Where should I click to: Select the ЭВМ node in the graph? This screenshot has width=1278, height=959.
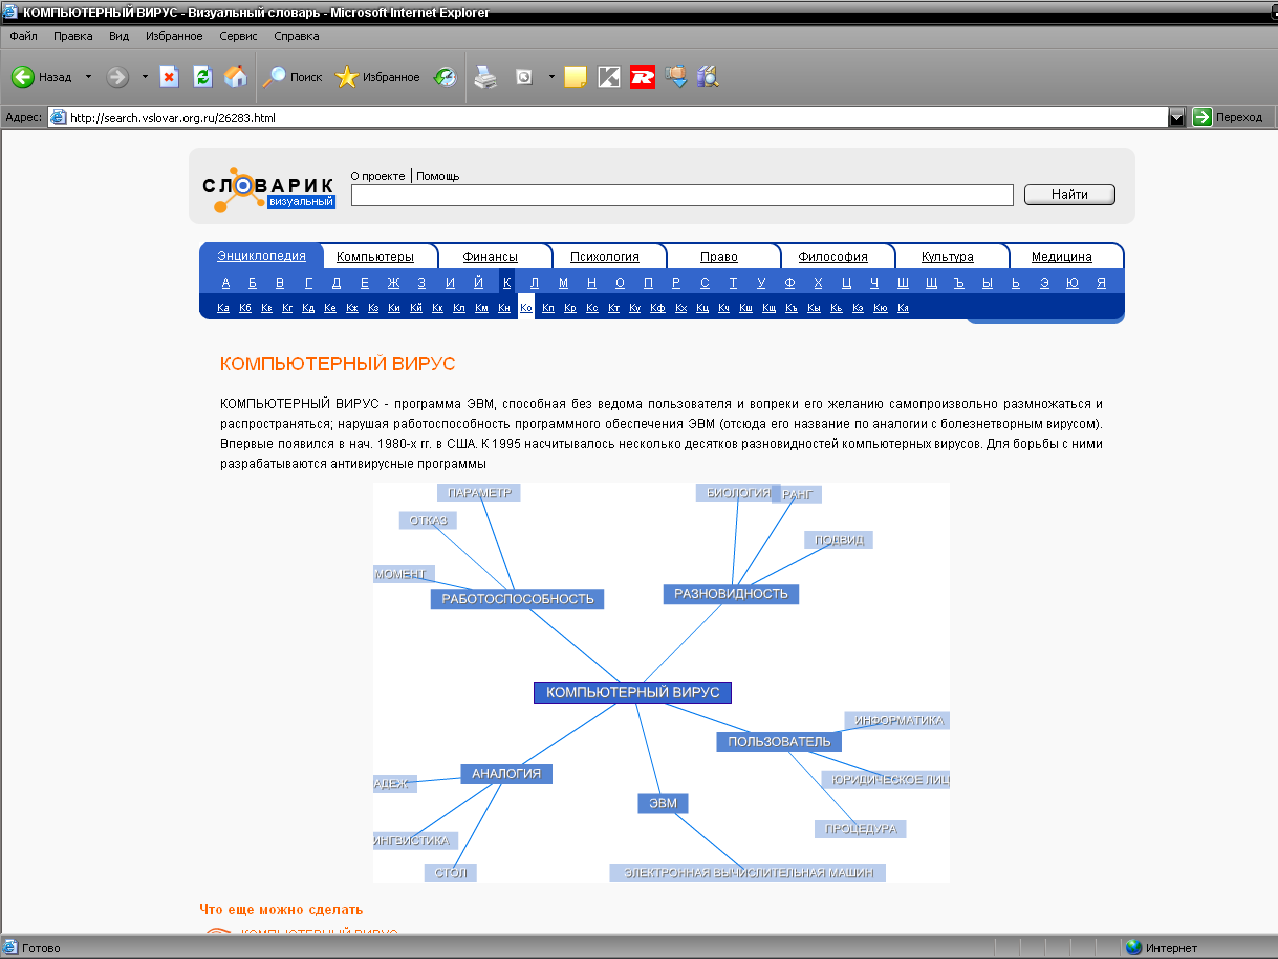663,803
